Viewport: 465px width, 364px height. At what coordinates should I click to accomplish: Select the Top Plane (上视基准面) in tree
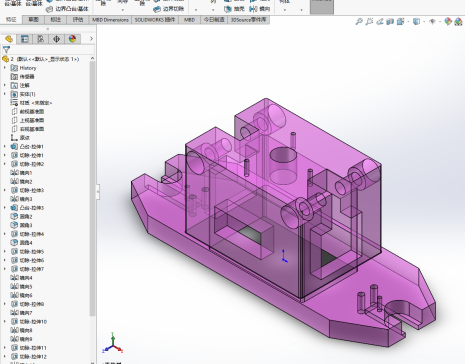pos(28,120)
